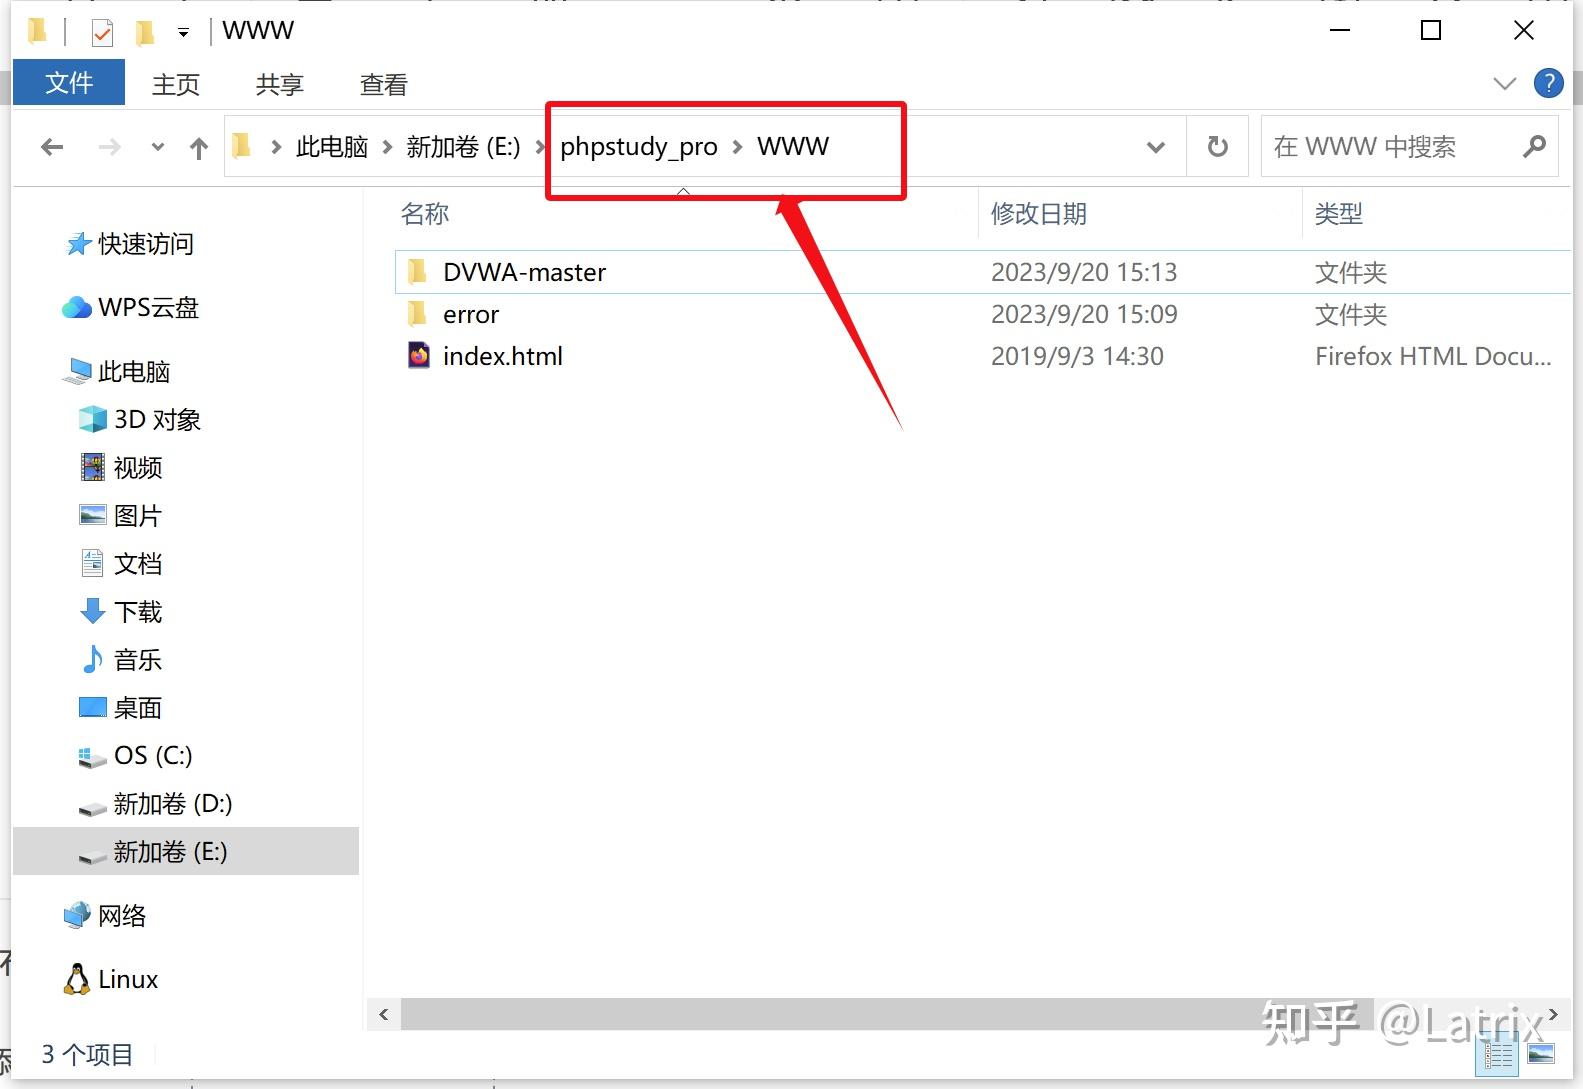Open the Customize Quick Access Toolbar dropdown
Viewport: 1583px width, 1089px height.
pos(183,32)
